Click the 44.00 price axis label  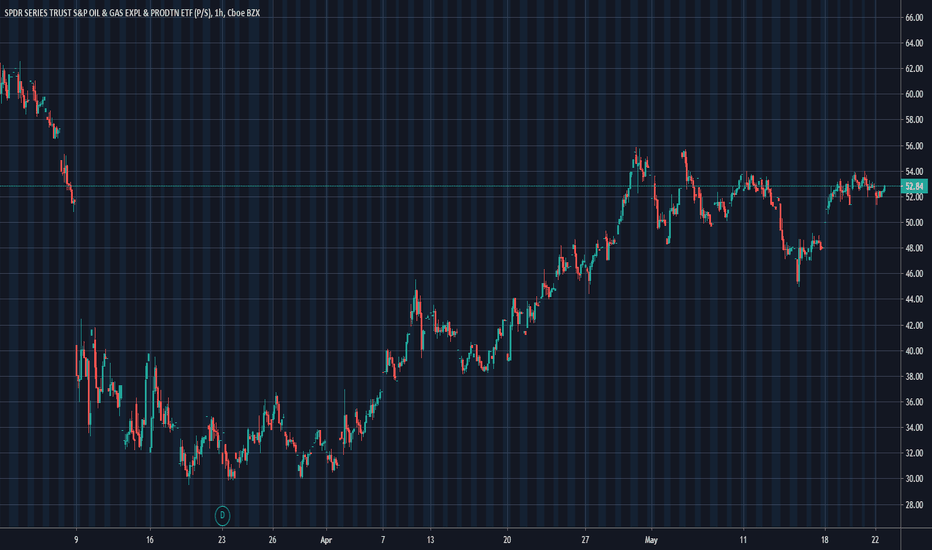click(x=914, y=300)
